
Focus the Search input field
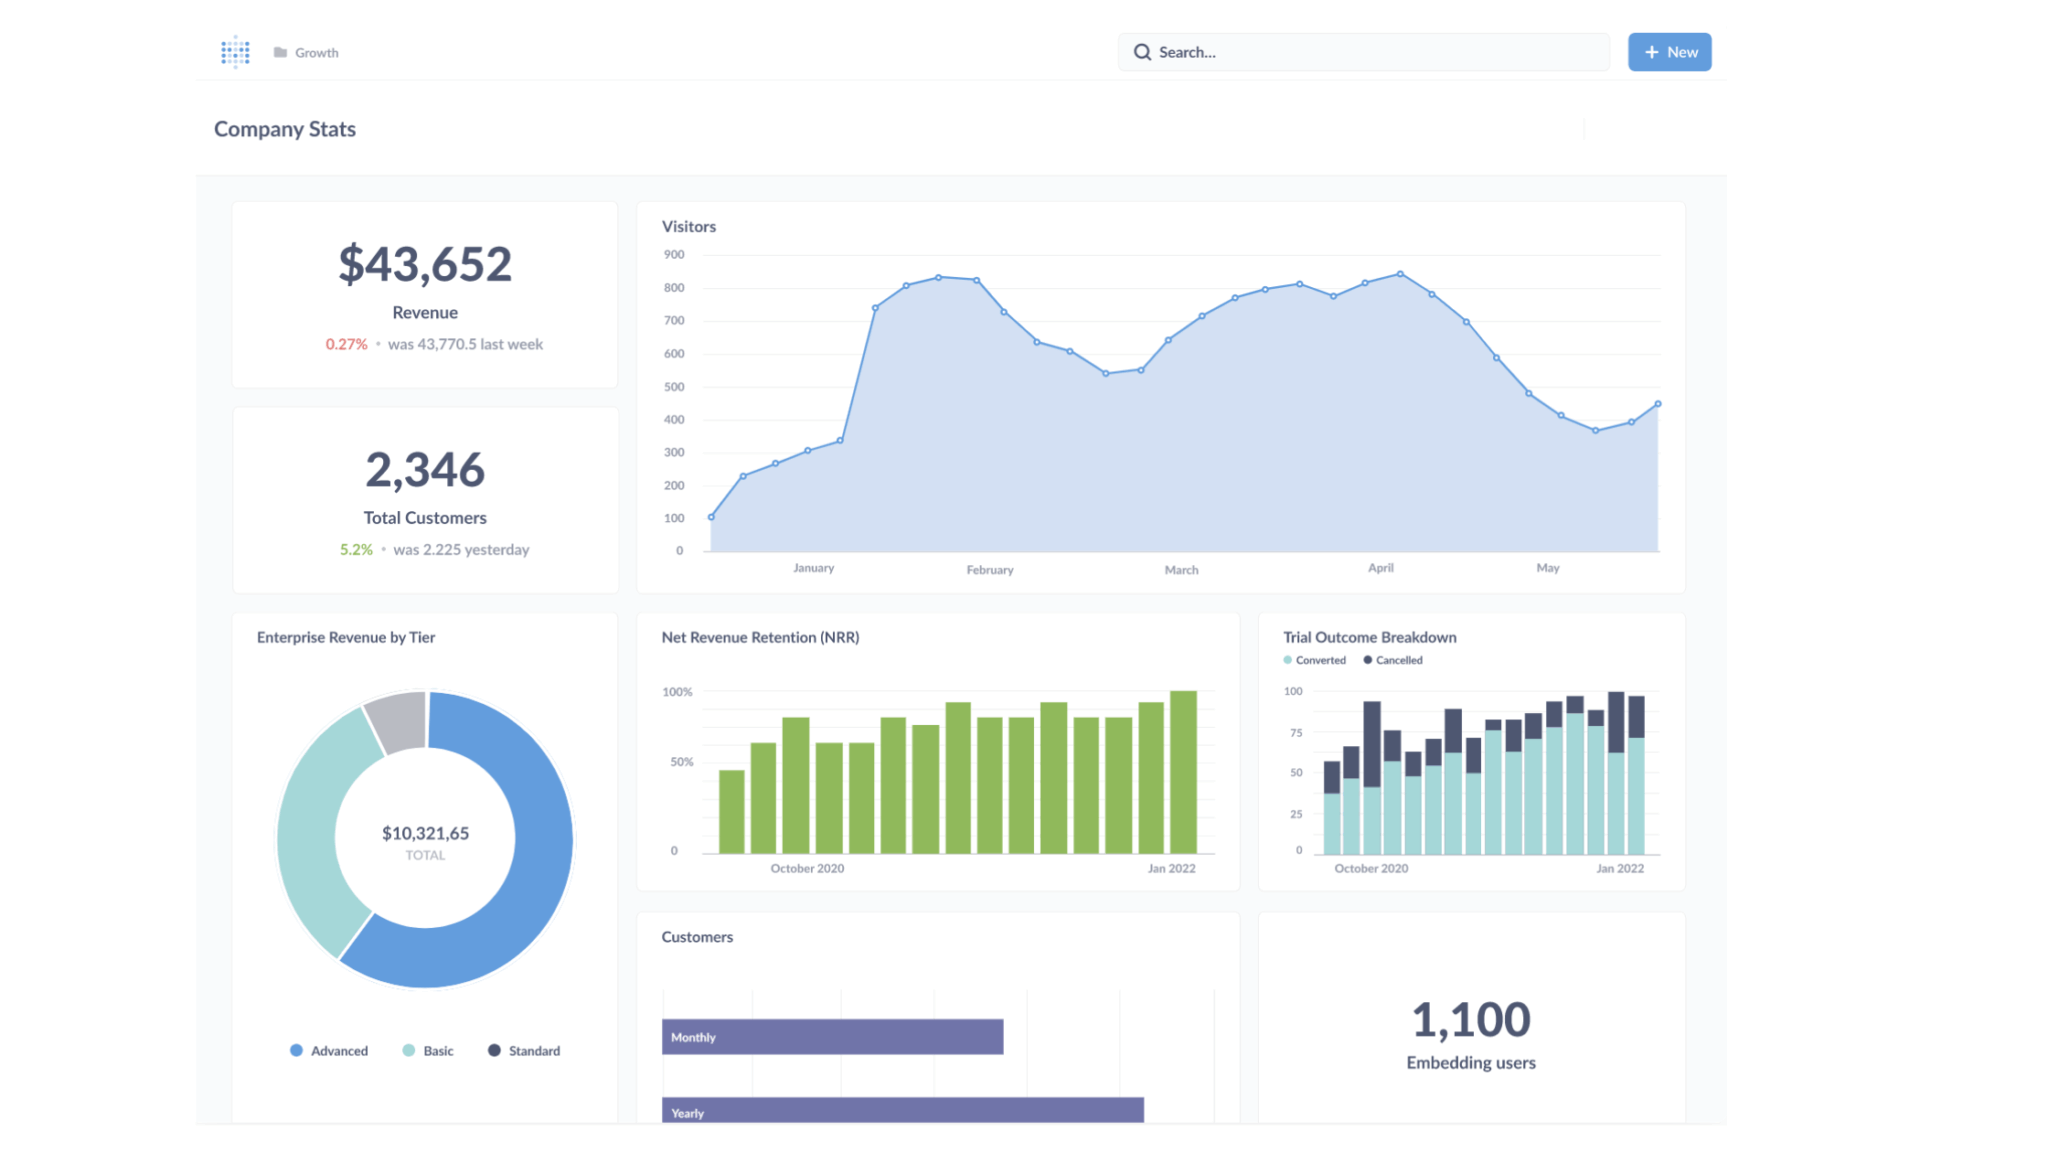(1364, 52)
